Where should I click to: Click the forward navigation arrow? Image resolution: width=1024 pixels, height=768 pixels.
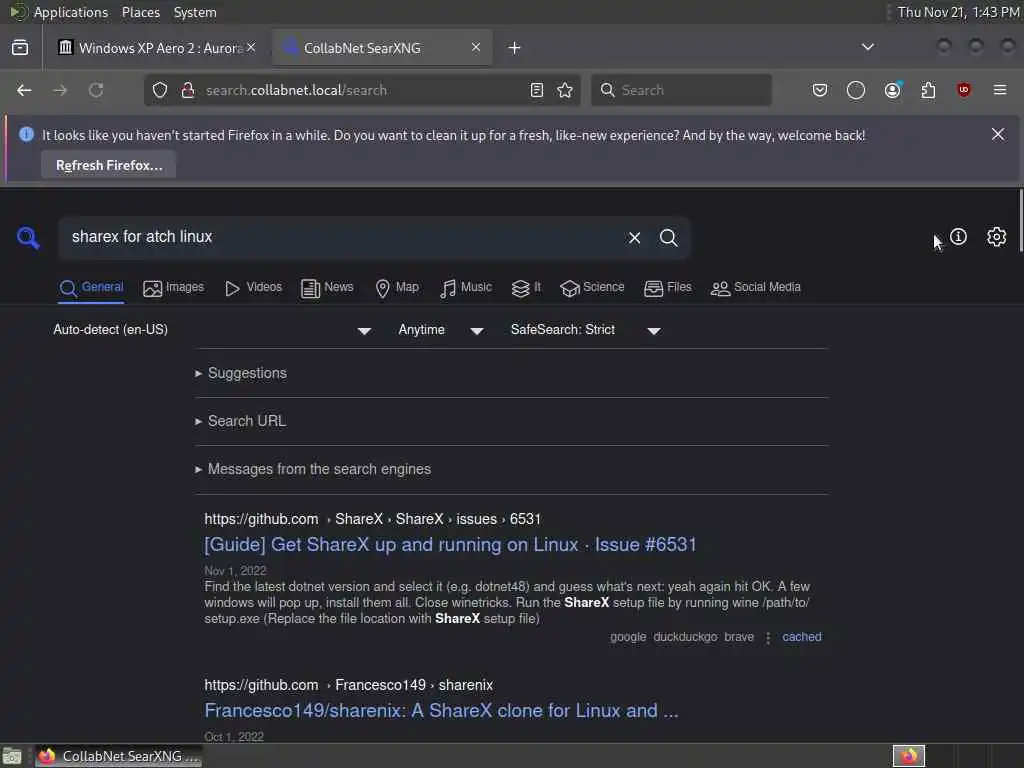(x=60, y=90)
